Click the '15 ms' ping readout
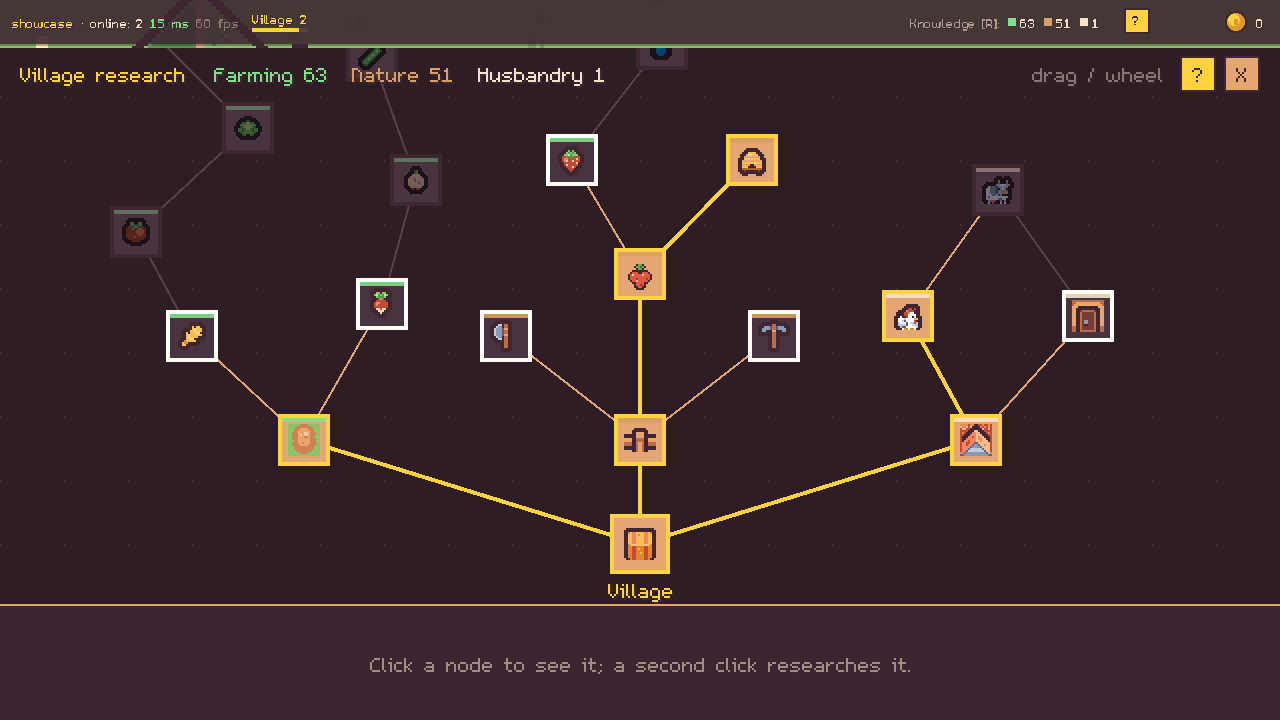 (169, 24)
